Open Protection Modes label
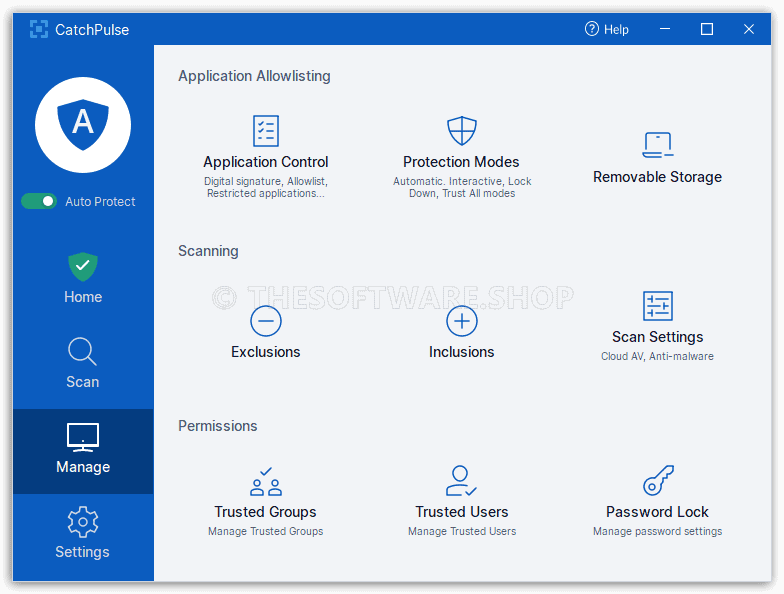Screen dimensions: 784x594 (x=461, y=162)
